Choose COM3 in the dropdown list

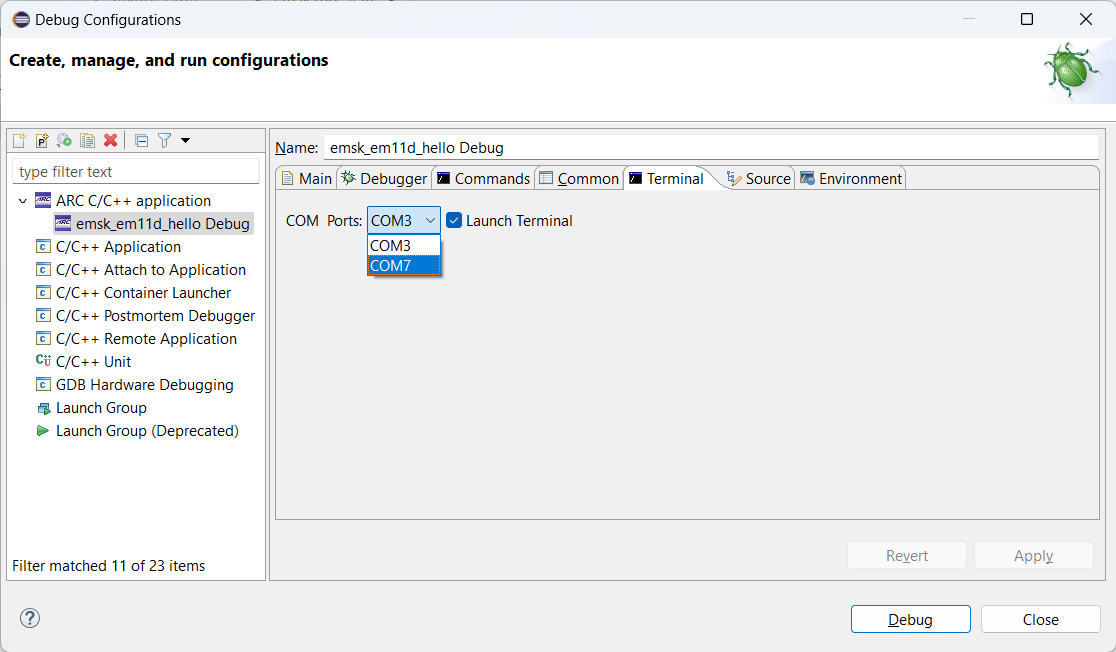(403, 245)
